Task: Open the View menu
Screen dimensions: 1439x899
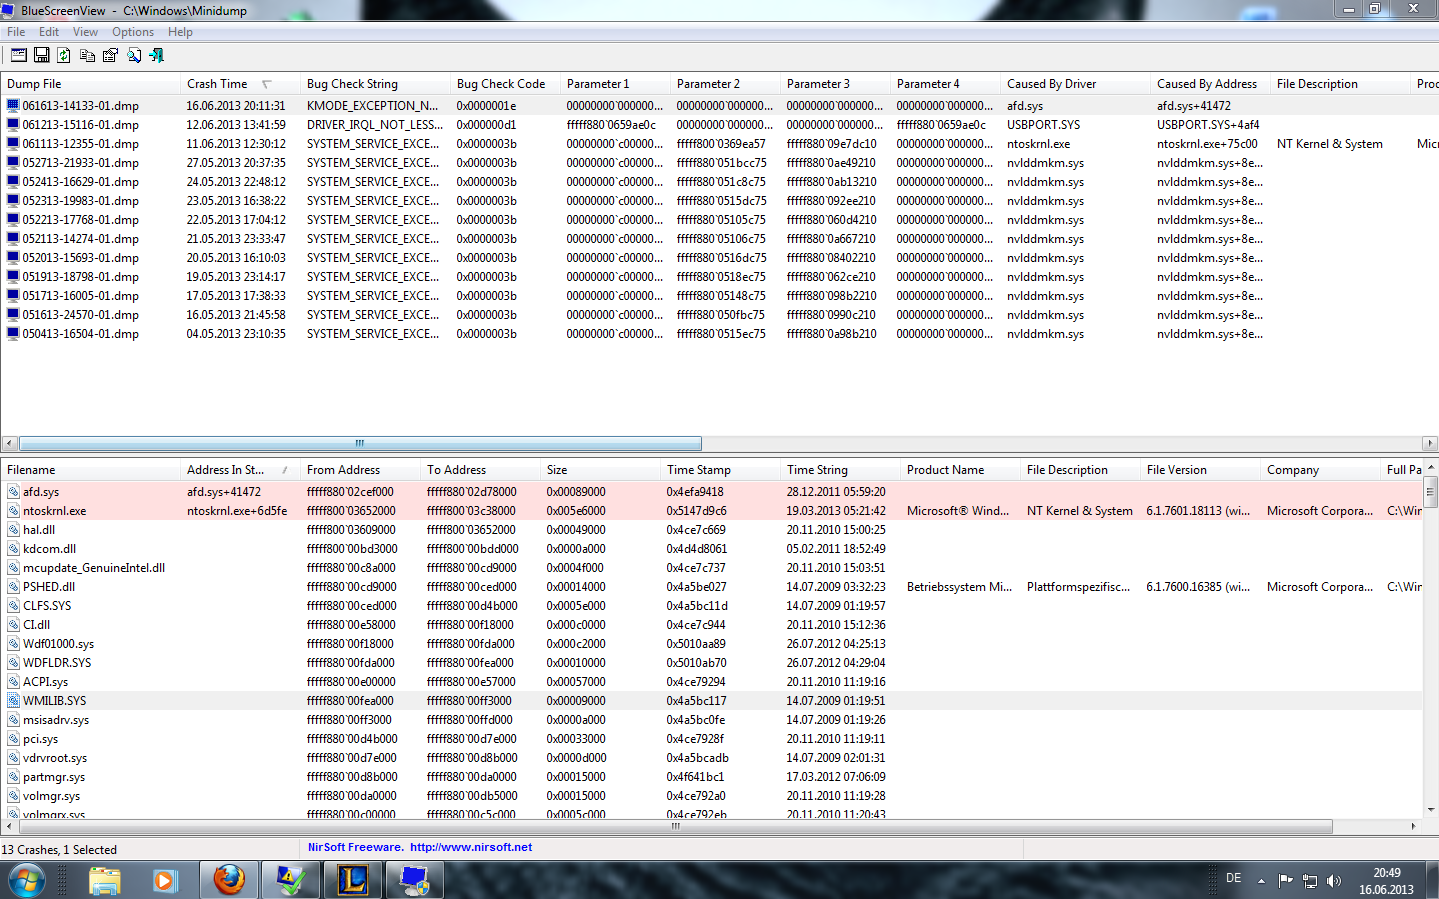Action: [x=85, y=32]
